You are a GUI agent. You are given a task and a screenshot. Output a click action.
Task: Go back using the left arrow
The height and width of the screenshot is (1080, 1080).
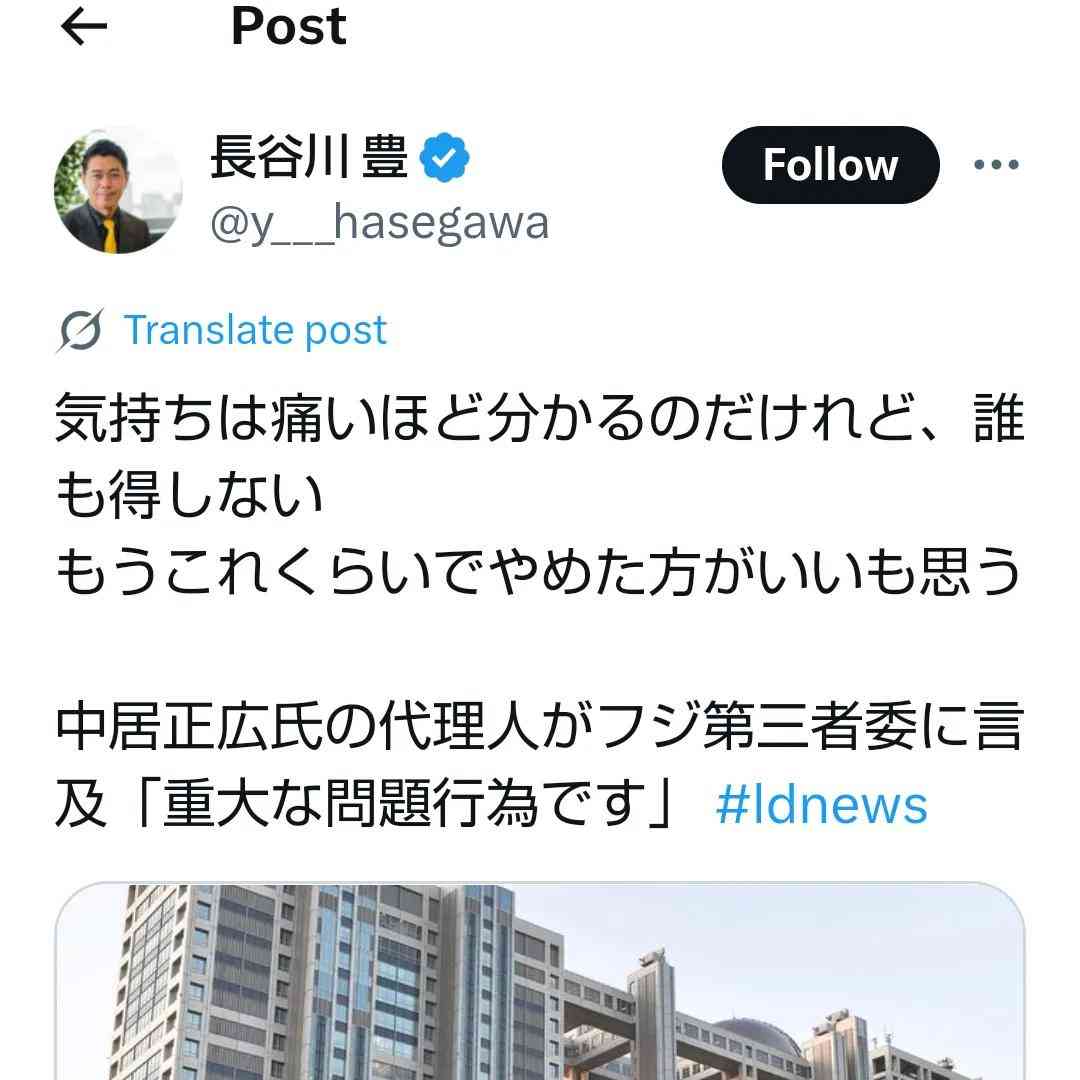pyautogui.click(x=84, y=28)
